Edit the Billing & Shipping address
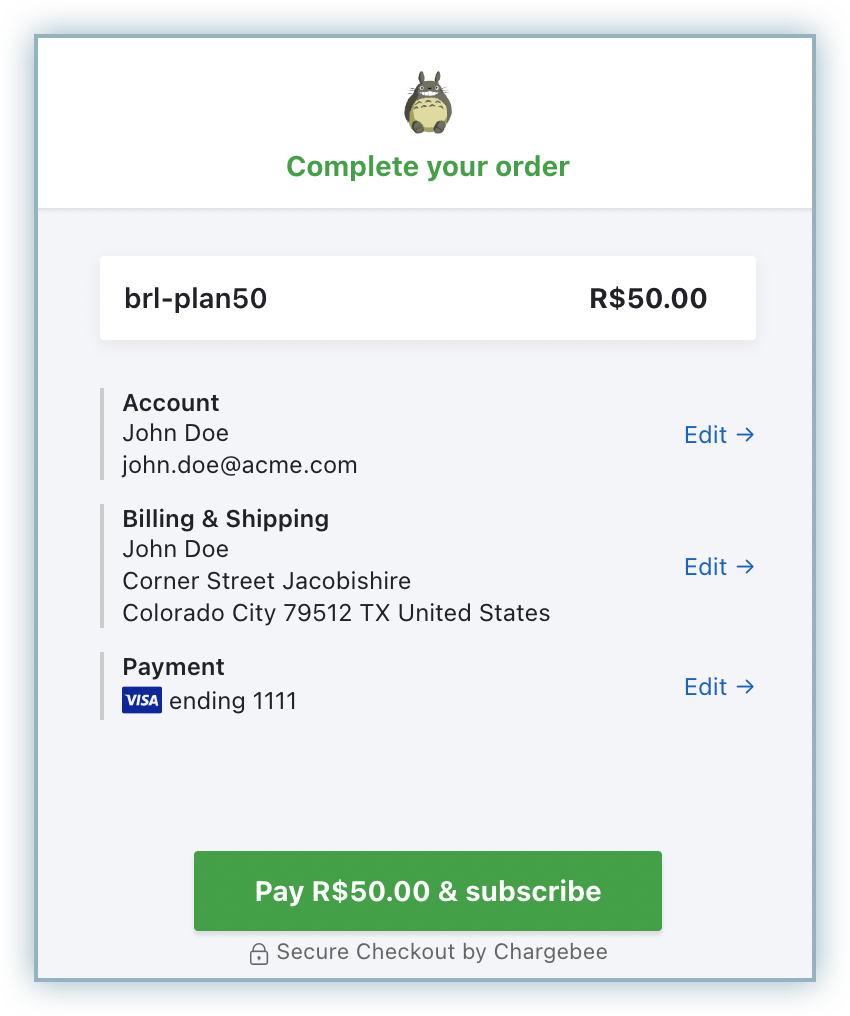The image size is (850, 1016). (x=719, y=567)
